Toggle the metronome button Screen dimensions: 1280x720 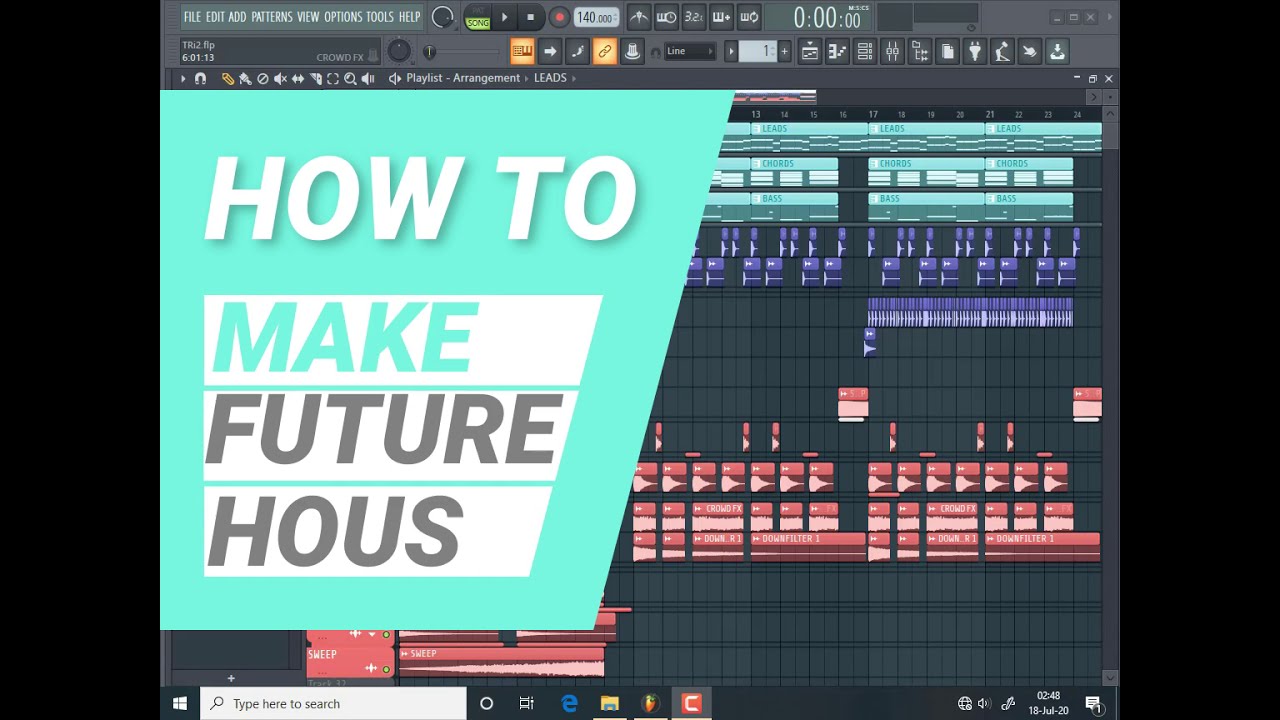pyautogui.click(x=638, y=17)
